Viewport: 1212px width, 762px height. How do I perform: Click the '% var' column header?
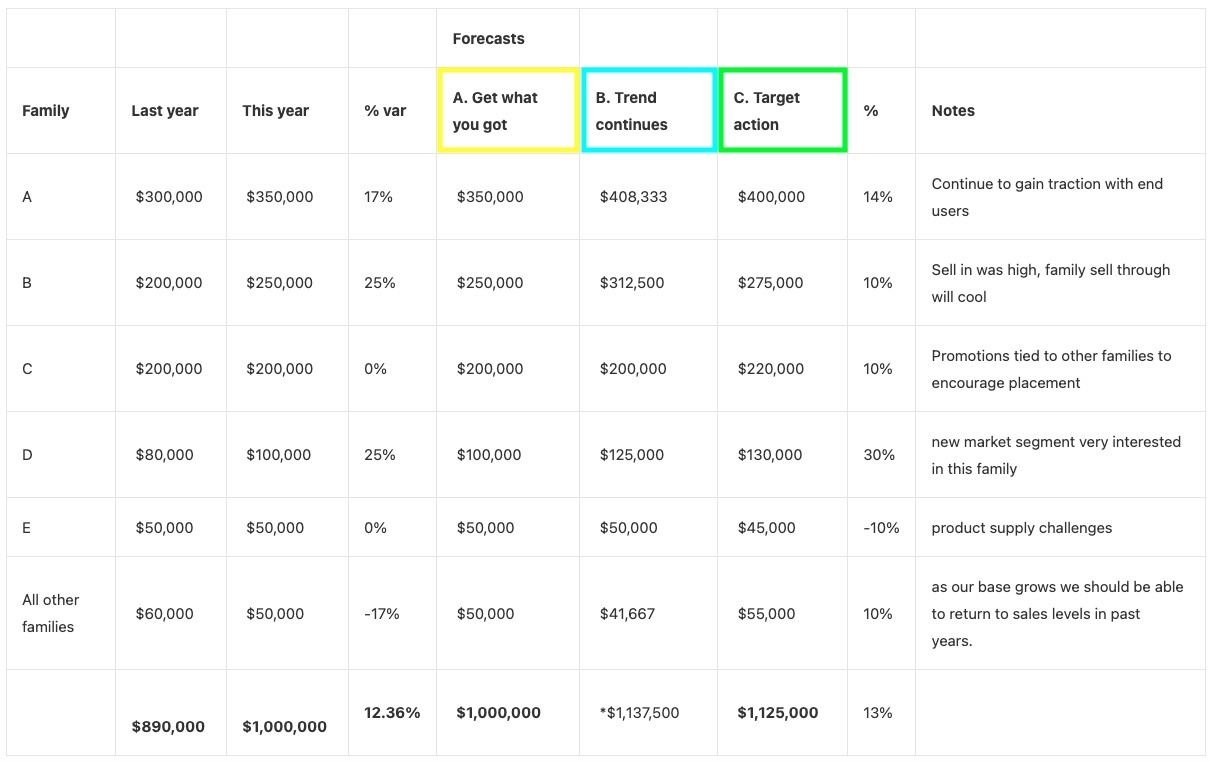point(385,111)
